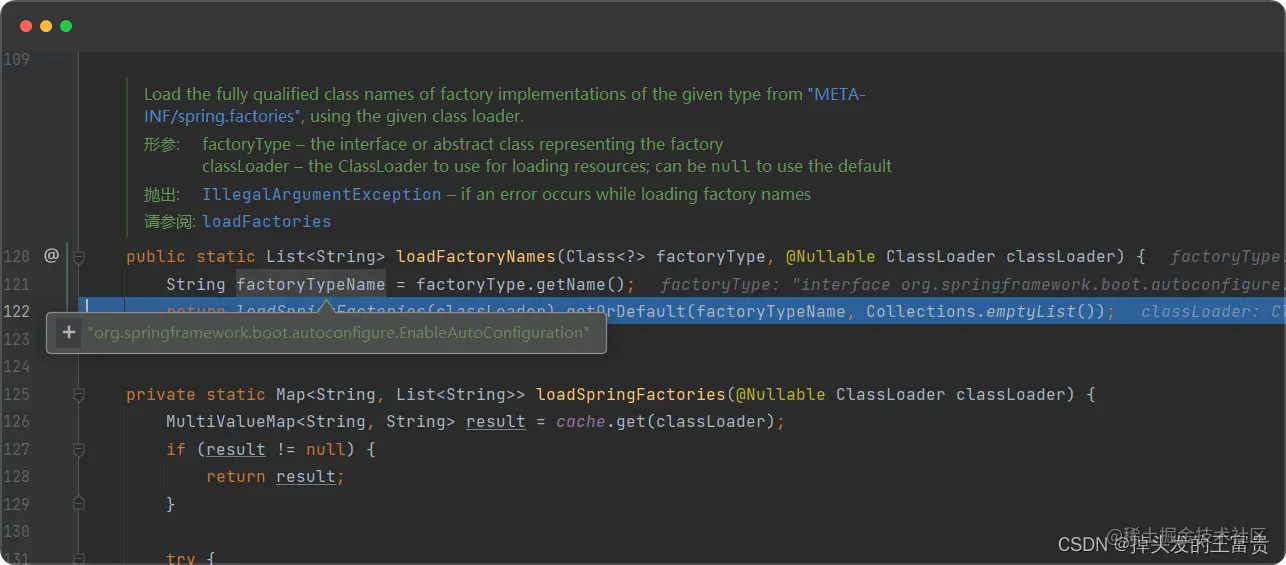1286x565 pixels.
Task: Collapse the loadFactoryNames method at line 120
Action: pos(79,257)
